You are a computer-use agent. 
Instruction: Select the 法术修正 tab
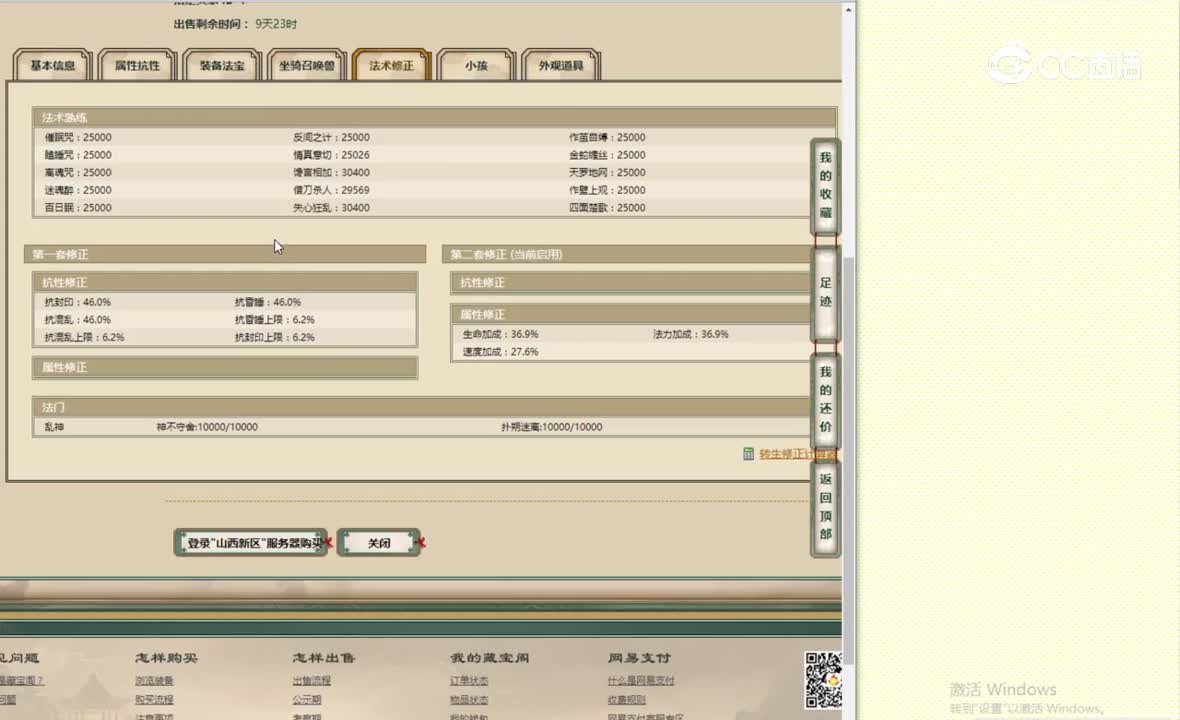click(x=391, y=65)
